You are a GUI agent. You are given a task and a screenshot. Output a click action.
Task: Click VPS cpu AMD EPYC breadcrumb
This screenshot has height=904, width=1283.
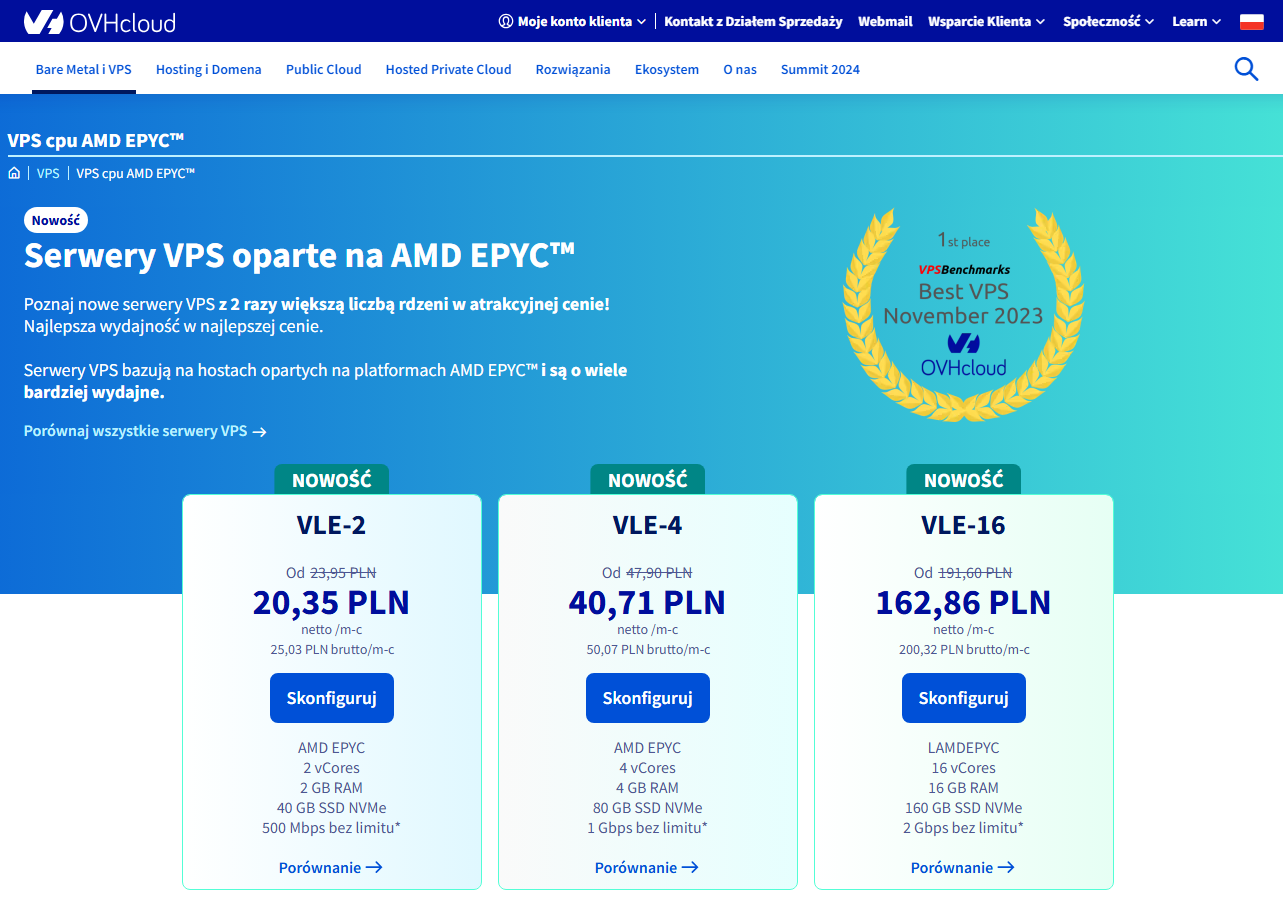[x=136, y=173]
